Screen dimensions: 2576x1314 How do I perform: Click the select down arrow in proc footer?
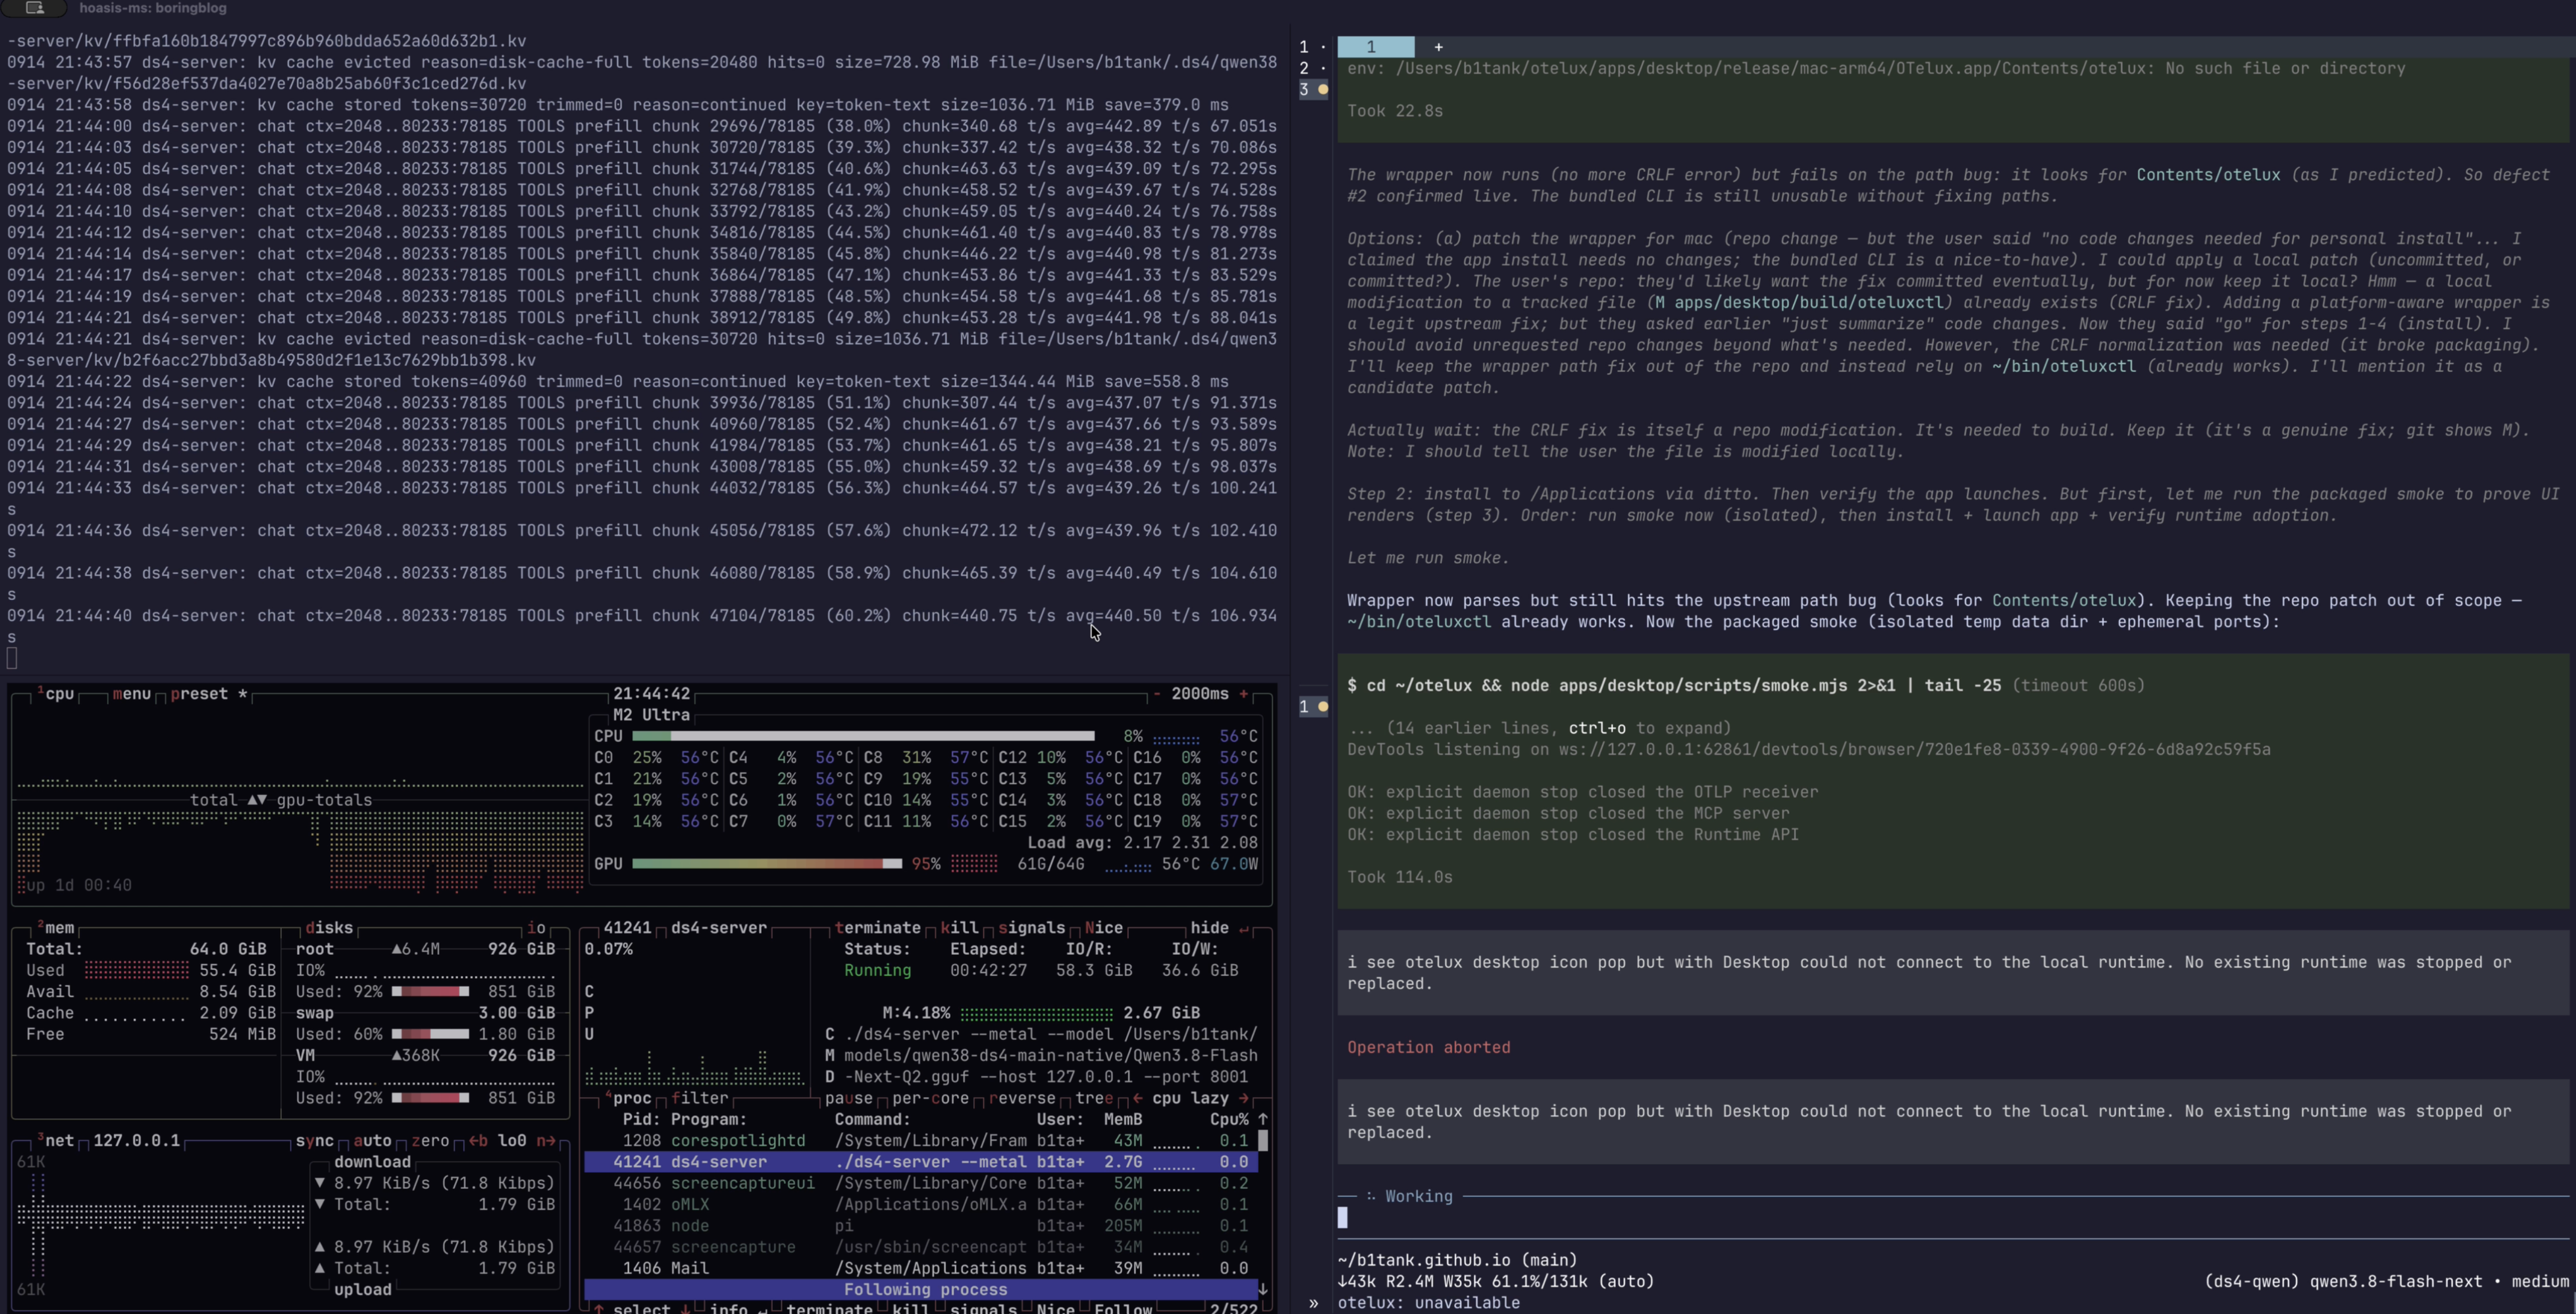point(685,1309)
